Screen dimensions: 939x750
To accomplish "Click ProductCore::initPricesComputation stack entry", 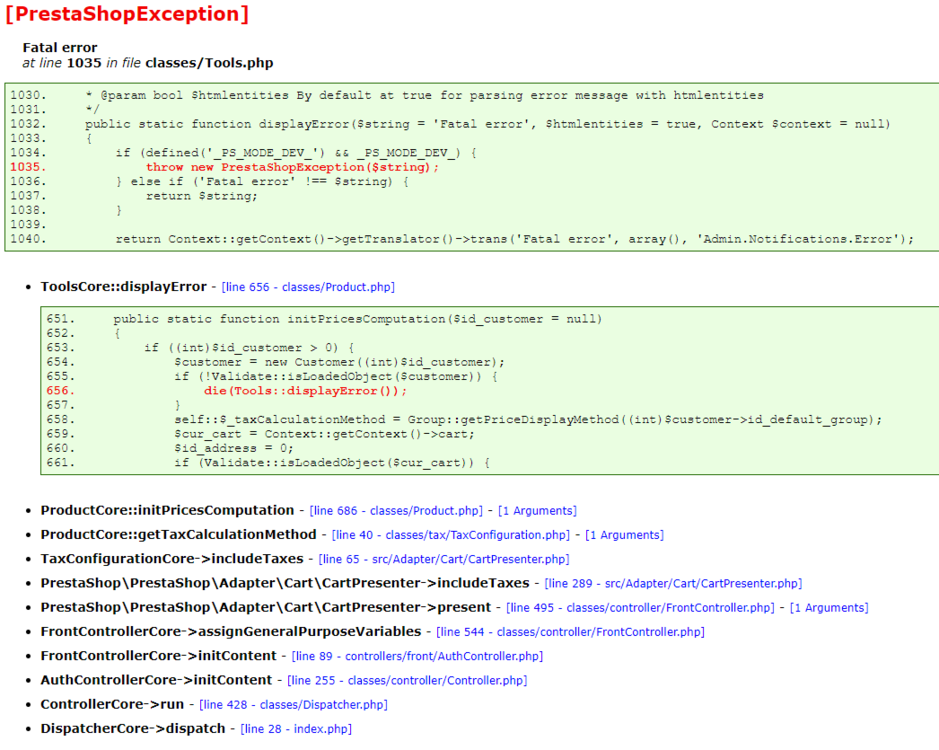I will point(167,510).
